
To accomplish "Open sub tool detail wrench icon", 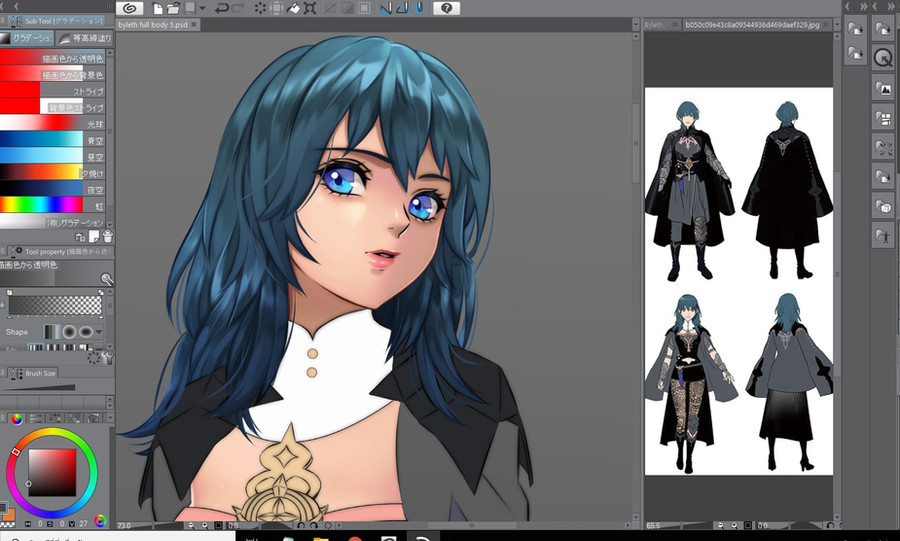I will pos(107,358).
